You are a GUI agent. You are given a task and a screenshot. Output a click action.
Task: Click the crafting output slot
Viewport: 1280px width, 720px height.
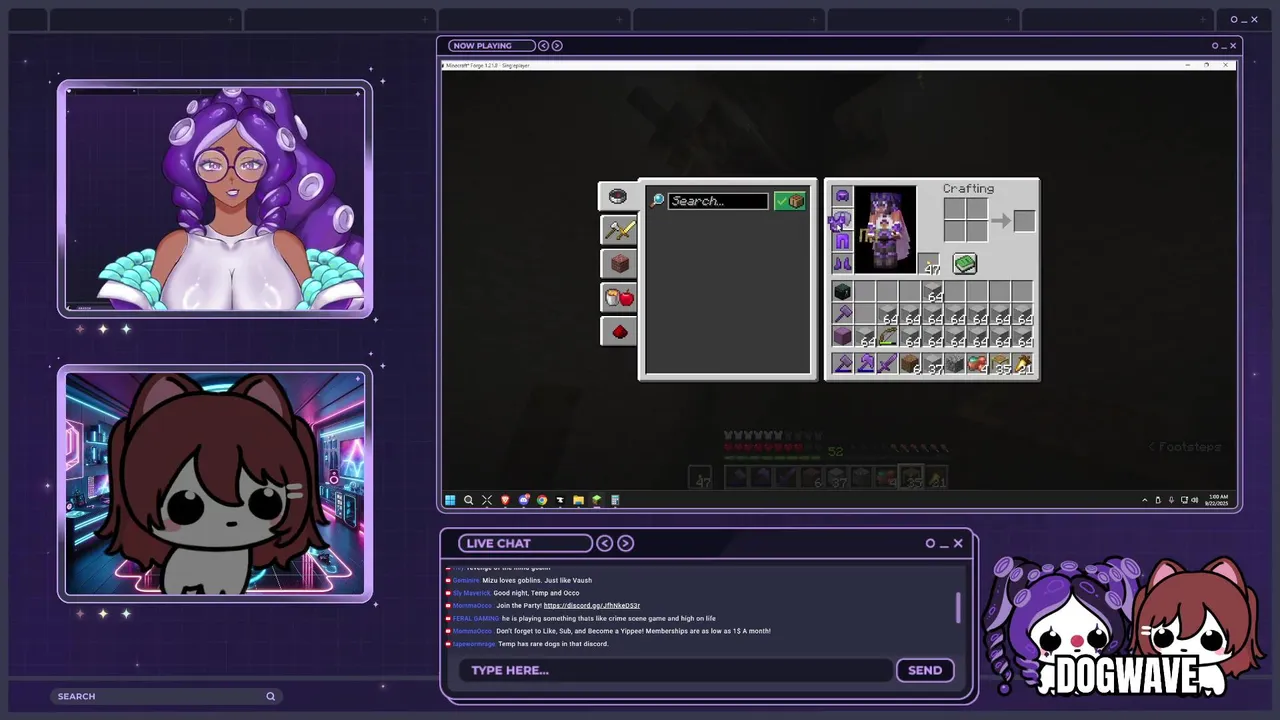click(x=1024, y=220)
